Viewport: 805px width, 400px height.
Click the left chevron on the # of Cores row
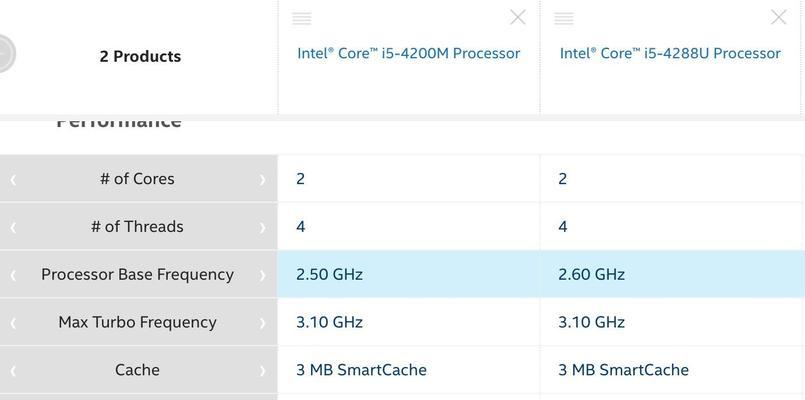[13, 180]
